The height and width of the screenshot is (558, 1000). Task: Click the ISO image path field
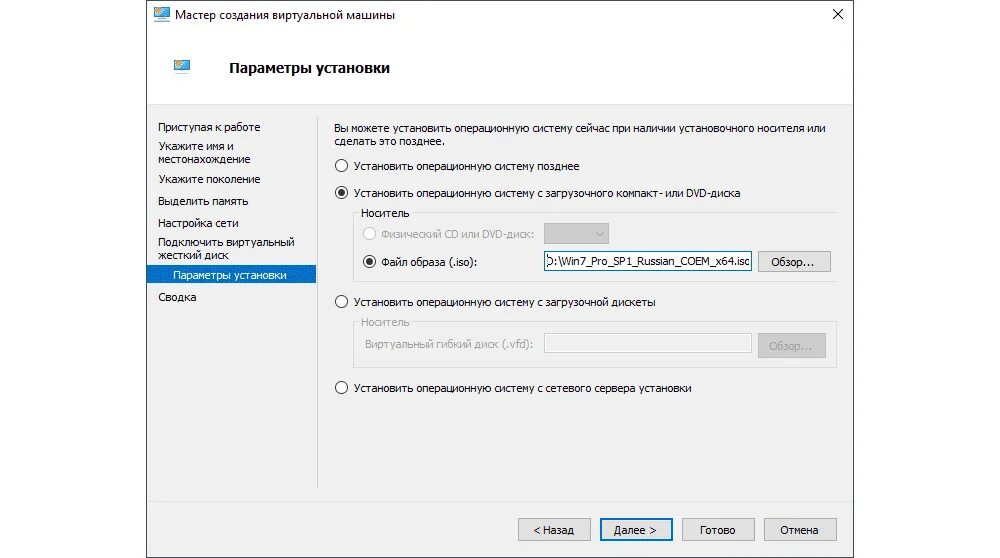pos(648,261)
